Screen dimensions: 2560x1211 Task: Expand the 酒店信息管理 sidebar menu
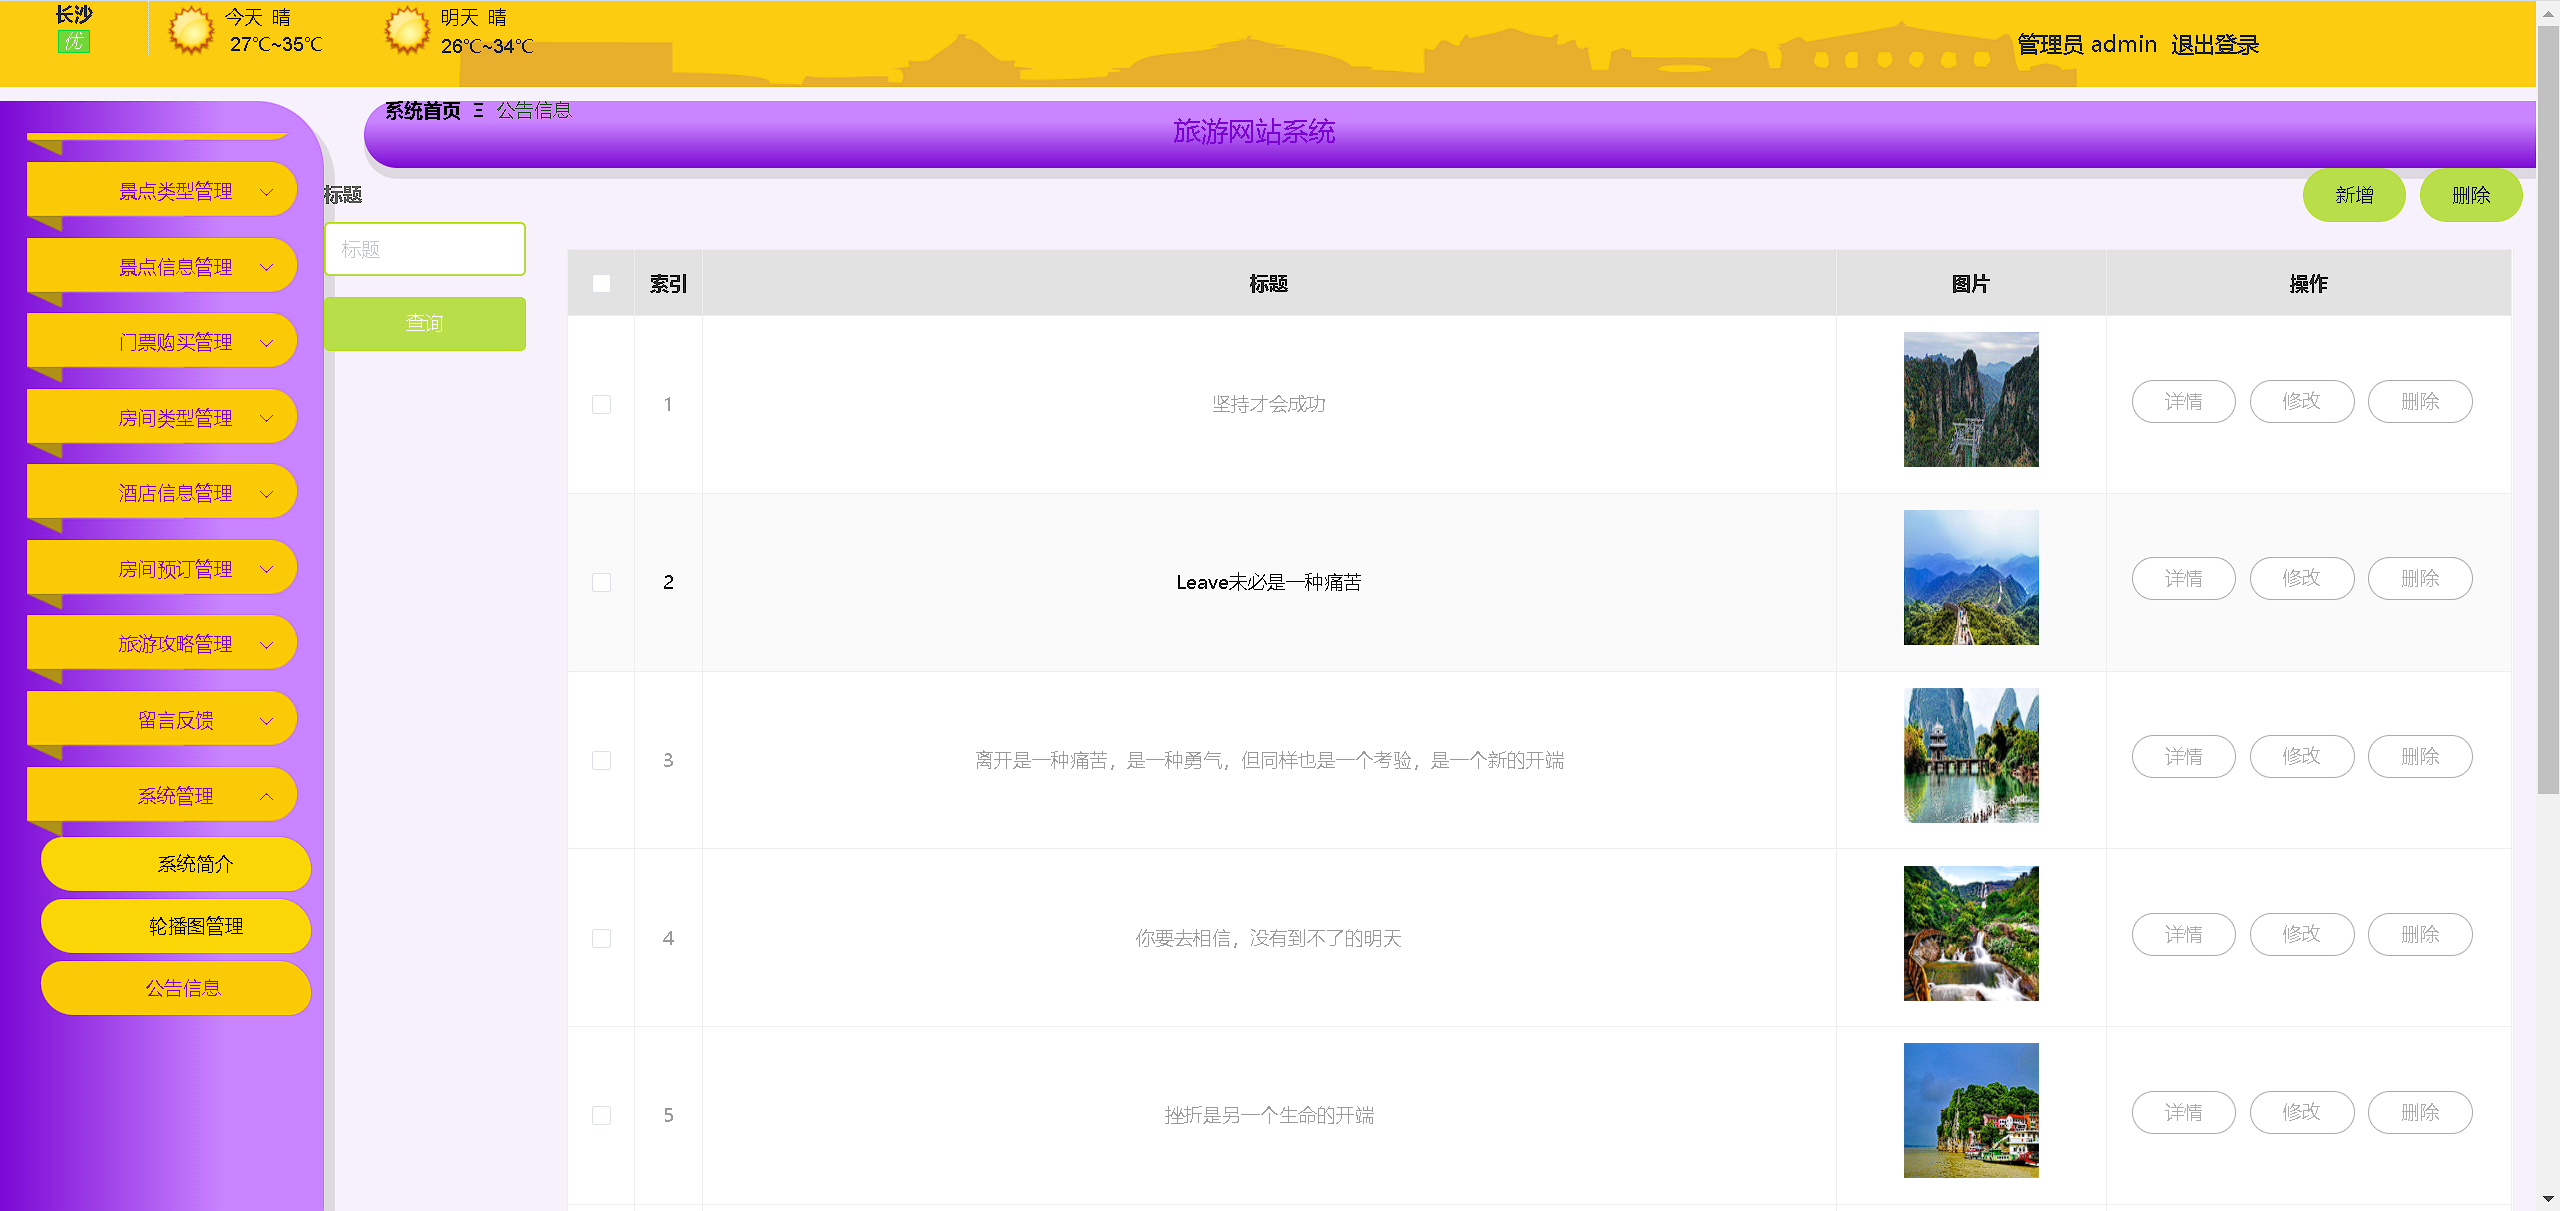click(x=175, y=493)
